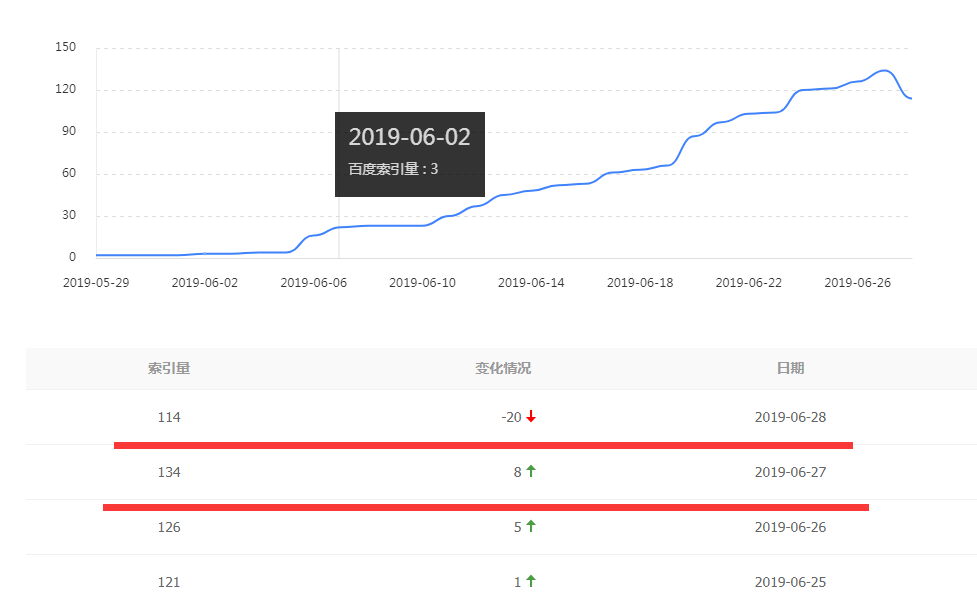Screen dimensions: 977x606
Task: Select the index value 121
Action: coord(169,582)
